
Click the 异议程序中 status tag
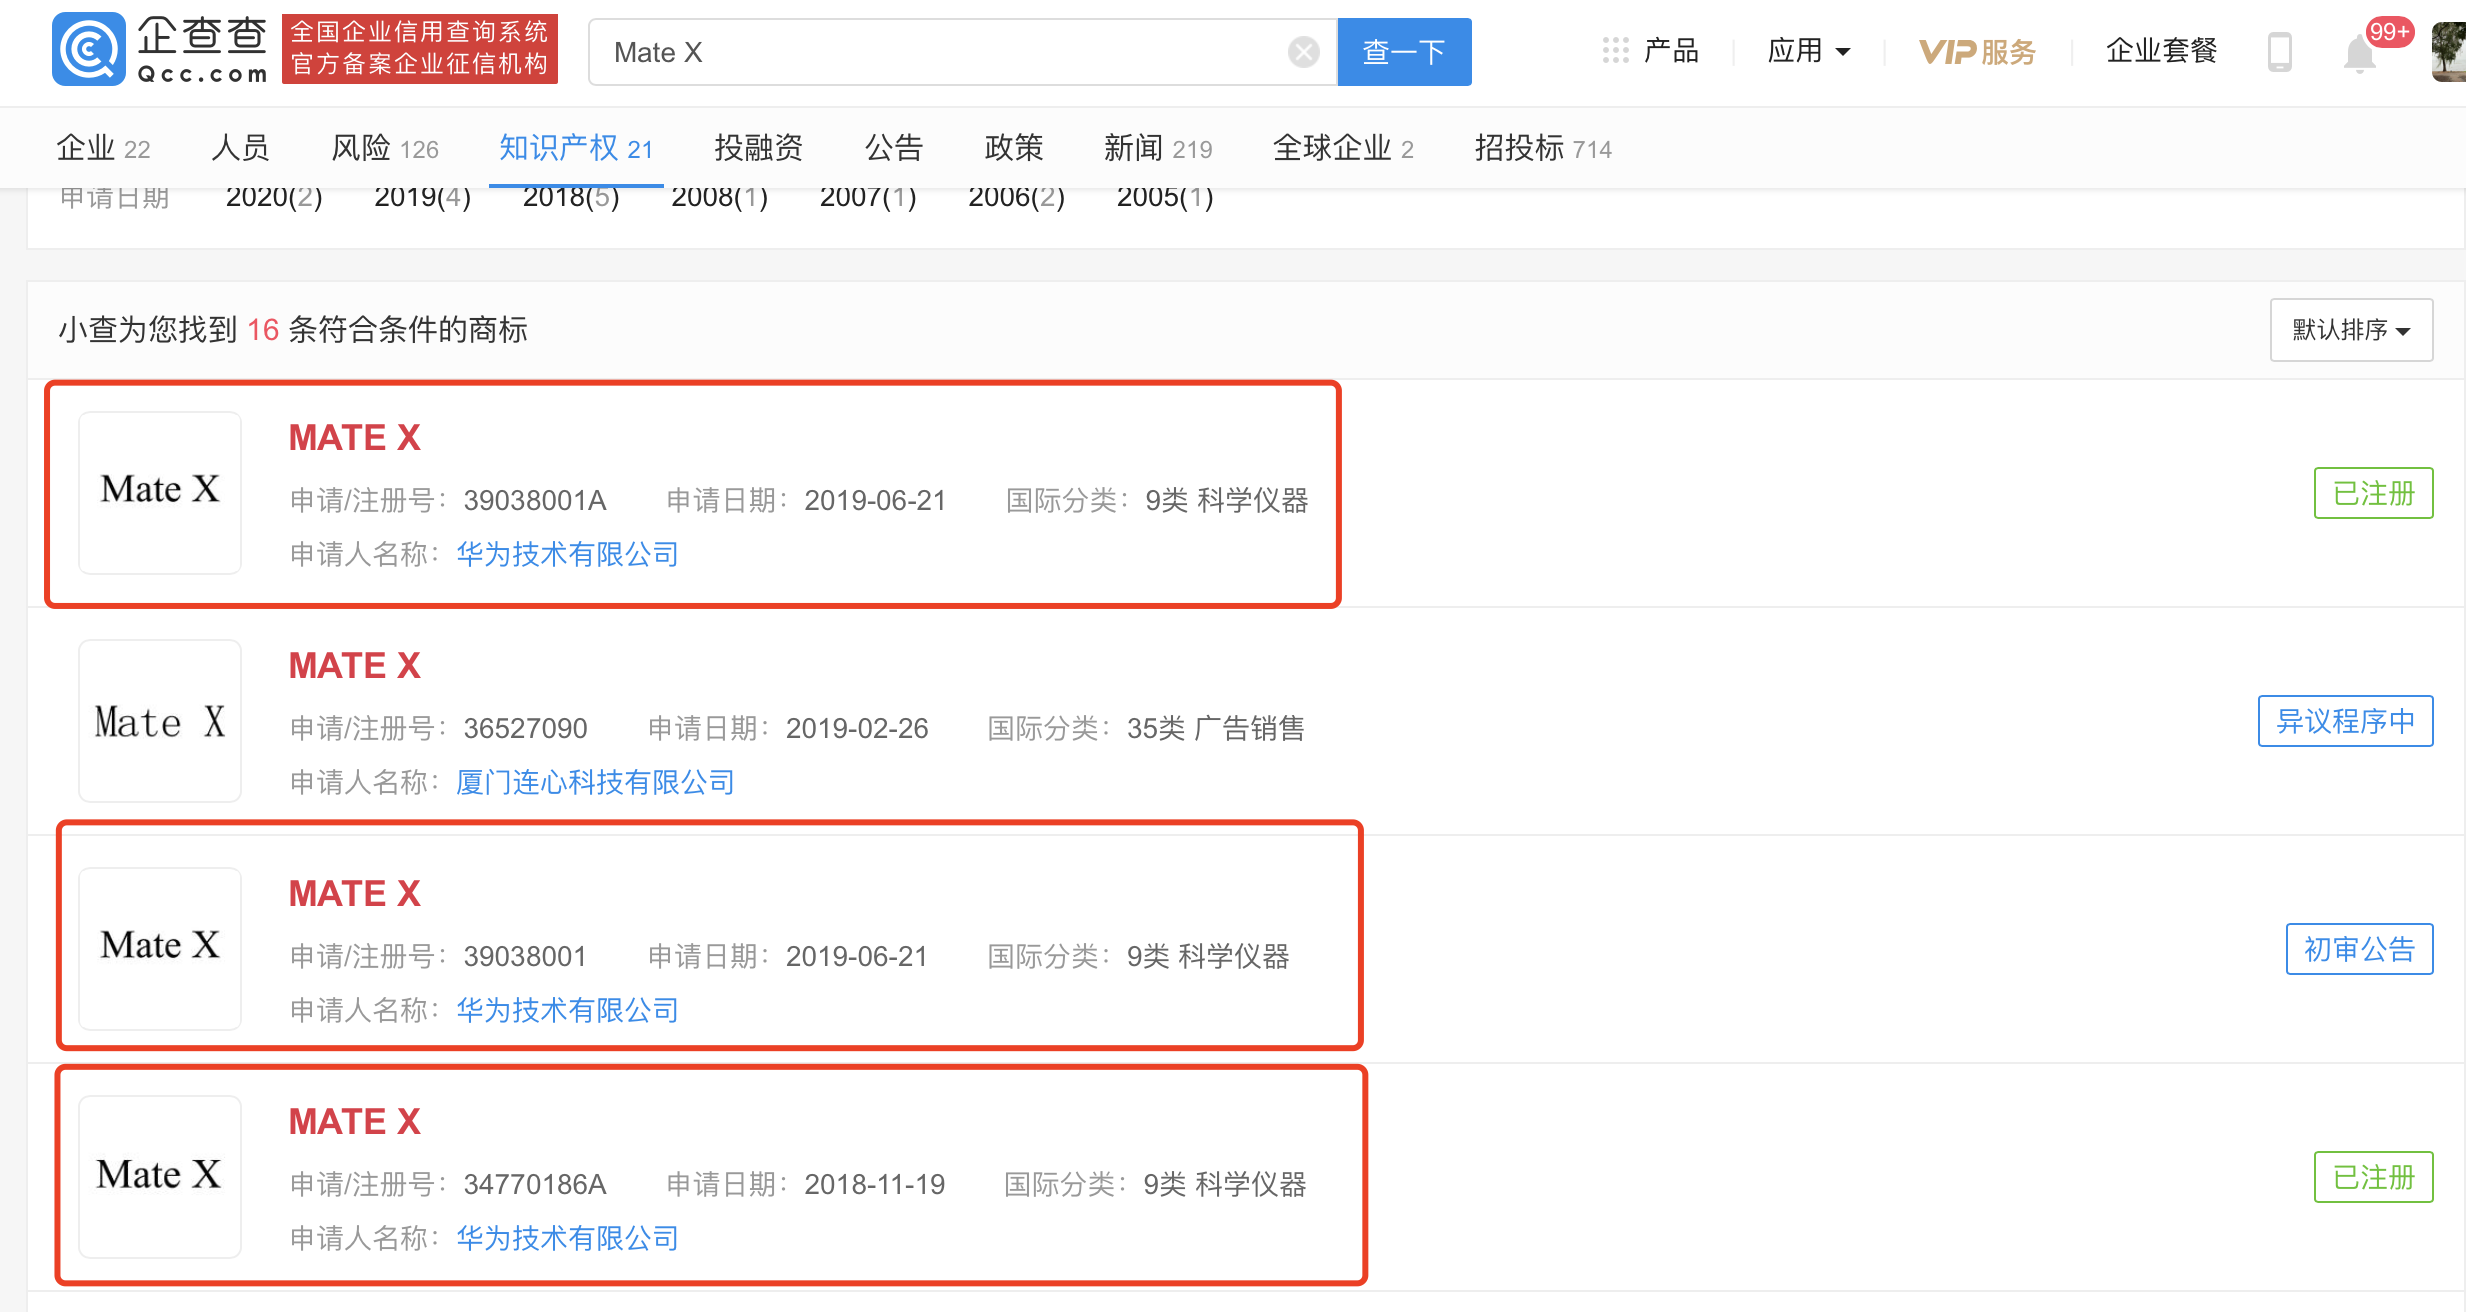(x=2344, y=721)
